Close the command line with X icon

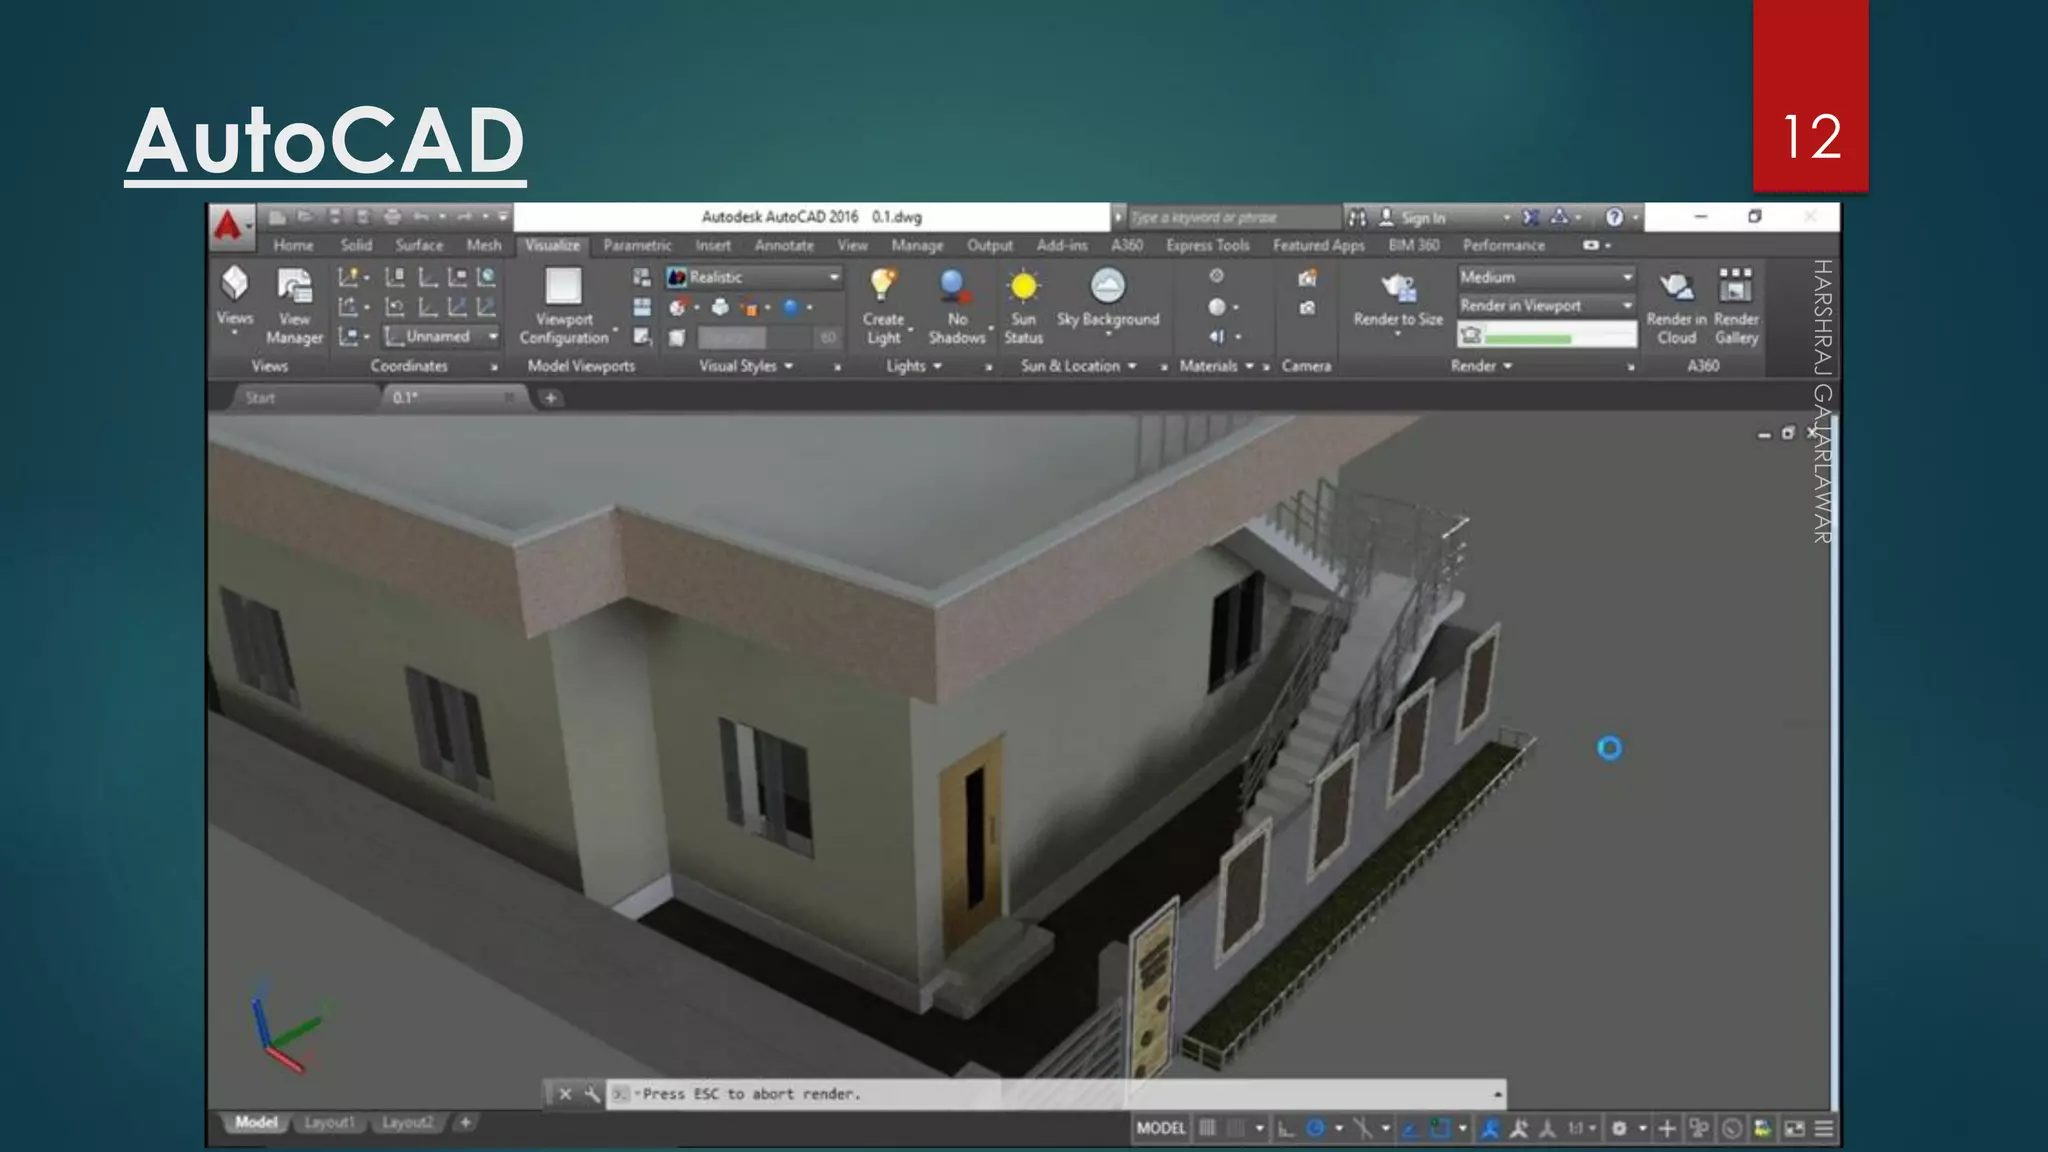point(565,1094)
